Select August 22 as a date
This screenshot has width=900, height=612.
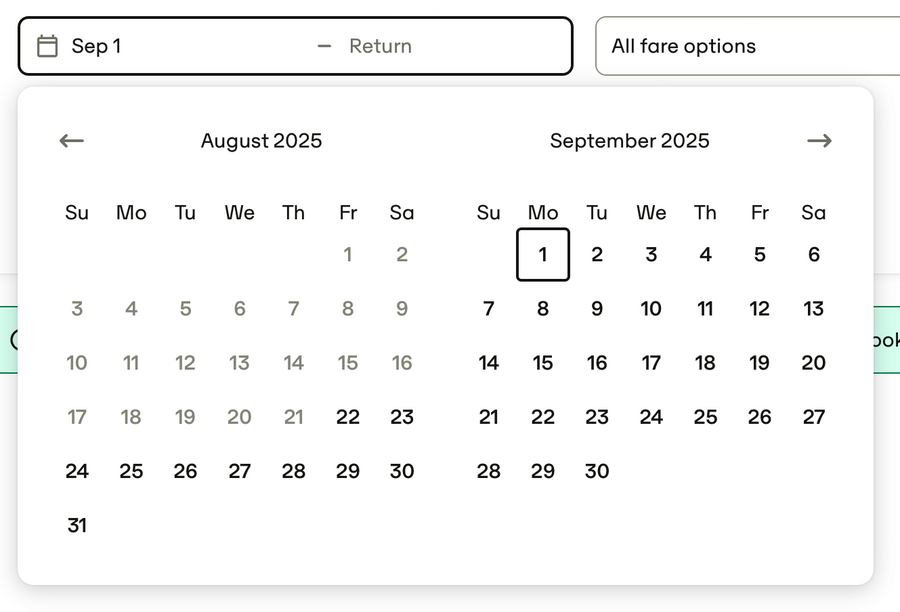pyautogui.click(x=348, y=417)
